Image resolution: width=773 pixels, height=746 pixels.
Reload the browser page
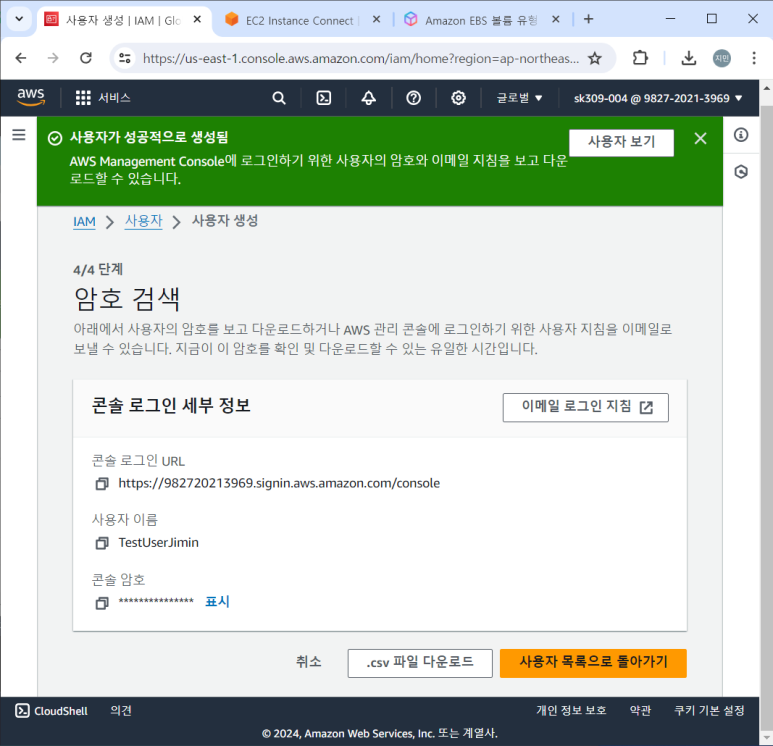coord(86,58)
